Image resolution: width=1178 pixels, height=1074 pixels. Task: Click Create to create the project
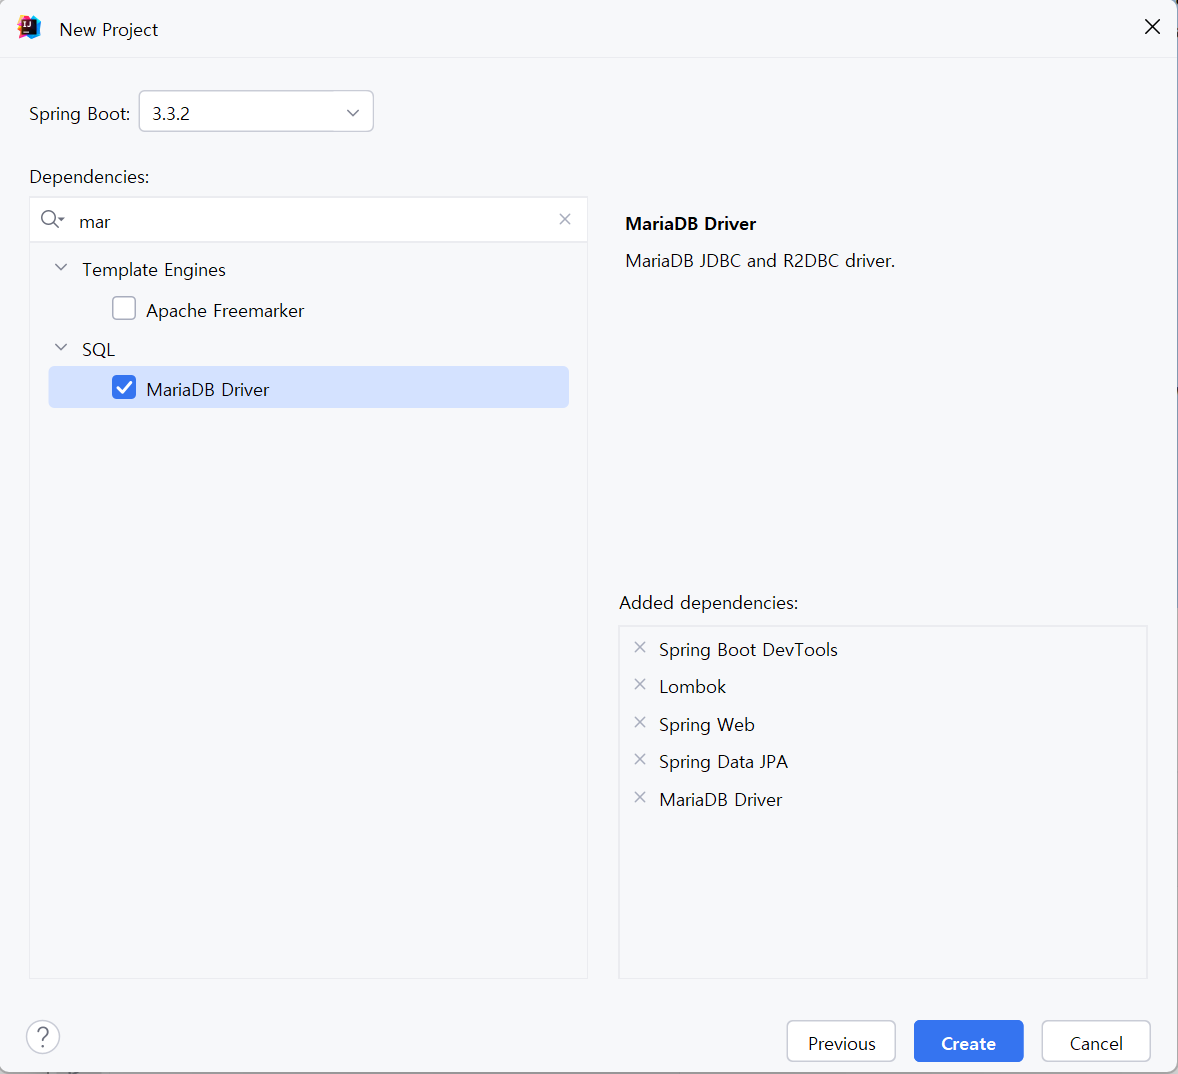point(968,1042)
